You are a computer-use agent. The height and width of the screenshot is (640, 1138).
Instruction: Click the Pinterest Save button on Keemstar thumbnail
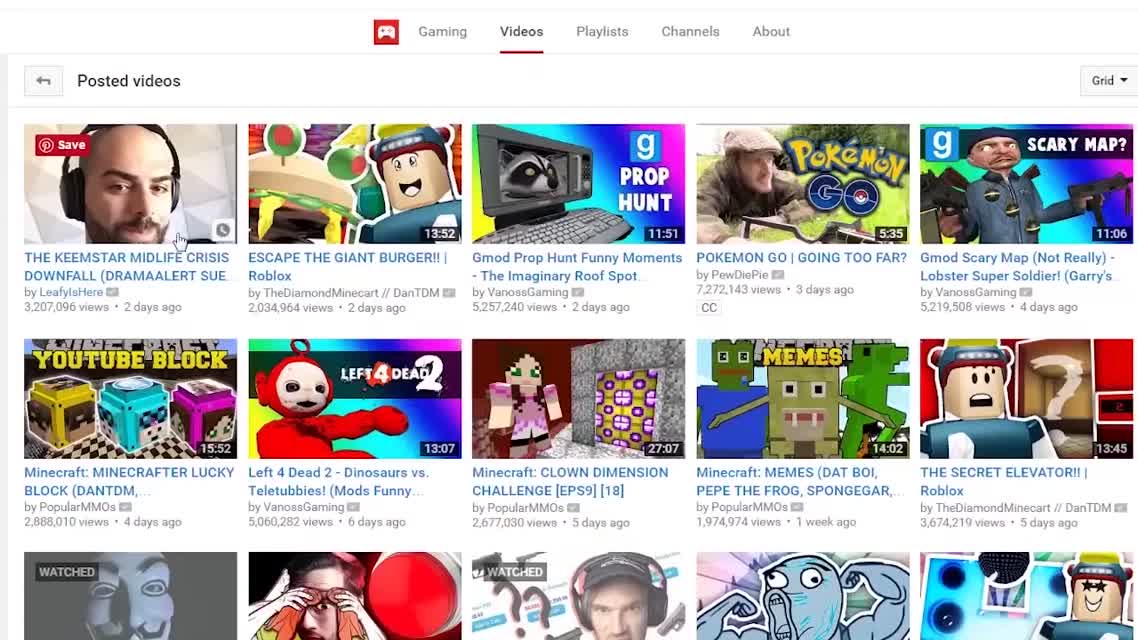point(62,145)
